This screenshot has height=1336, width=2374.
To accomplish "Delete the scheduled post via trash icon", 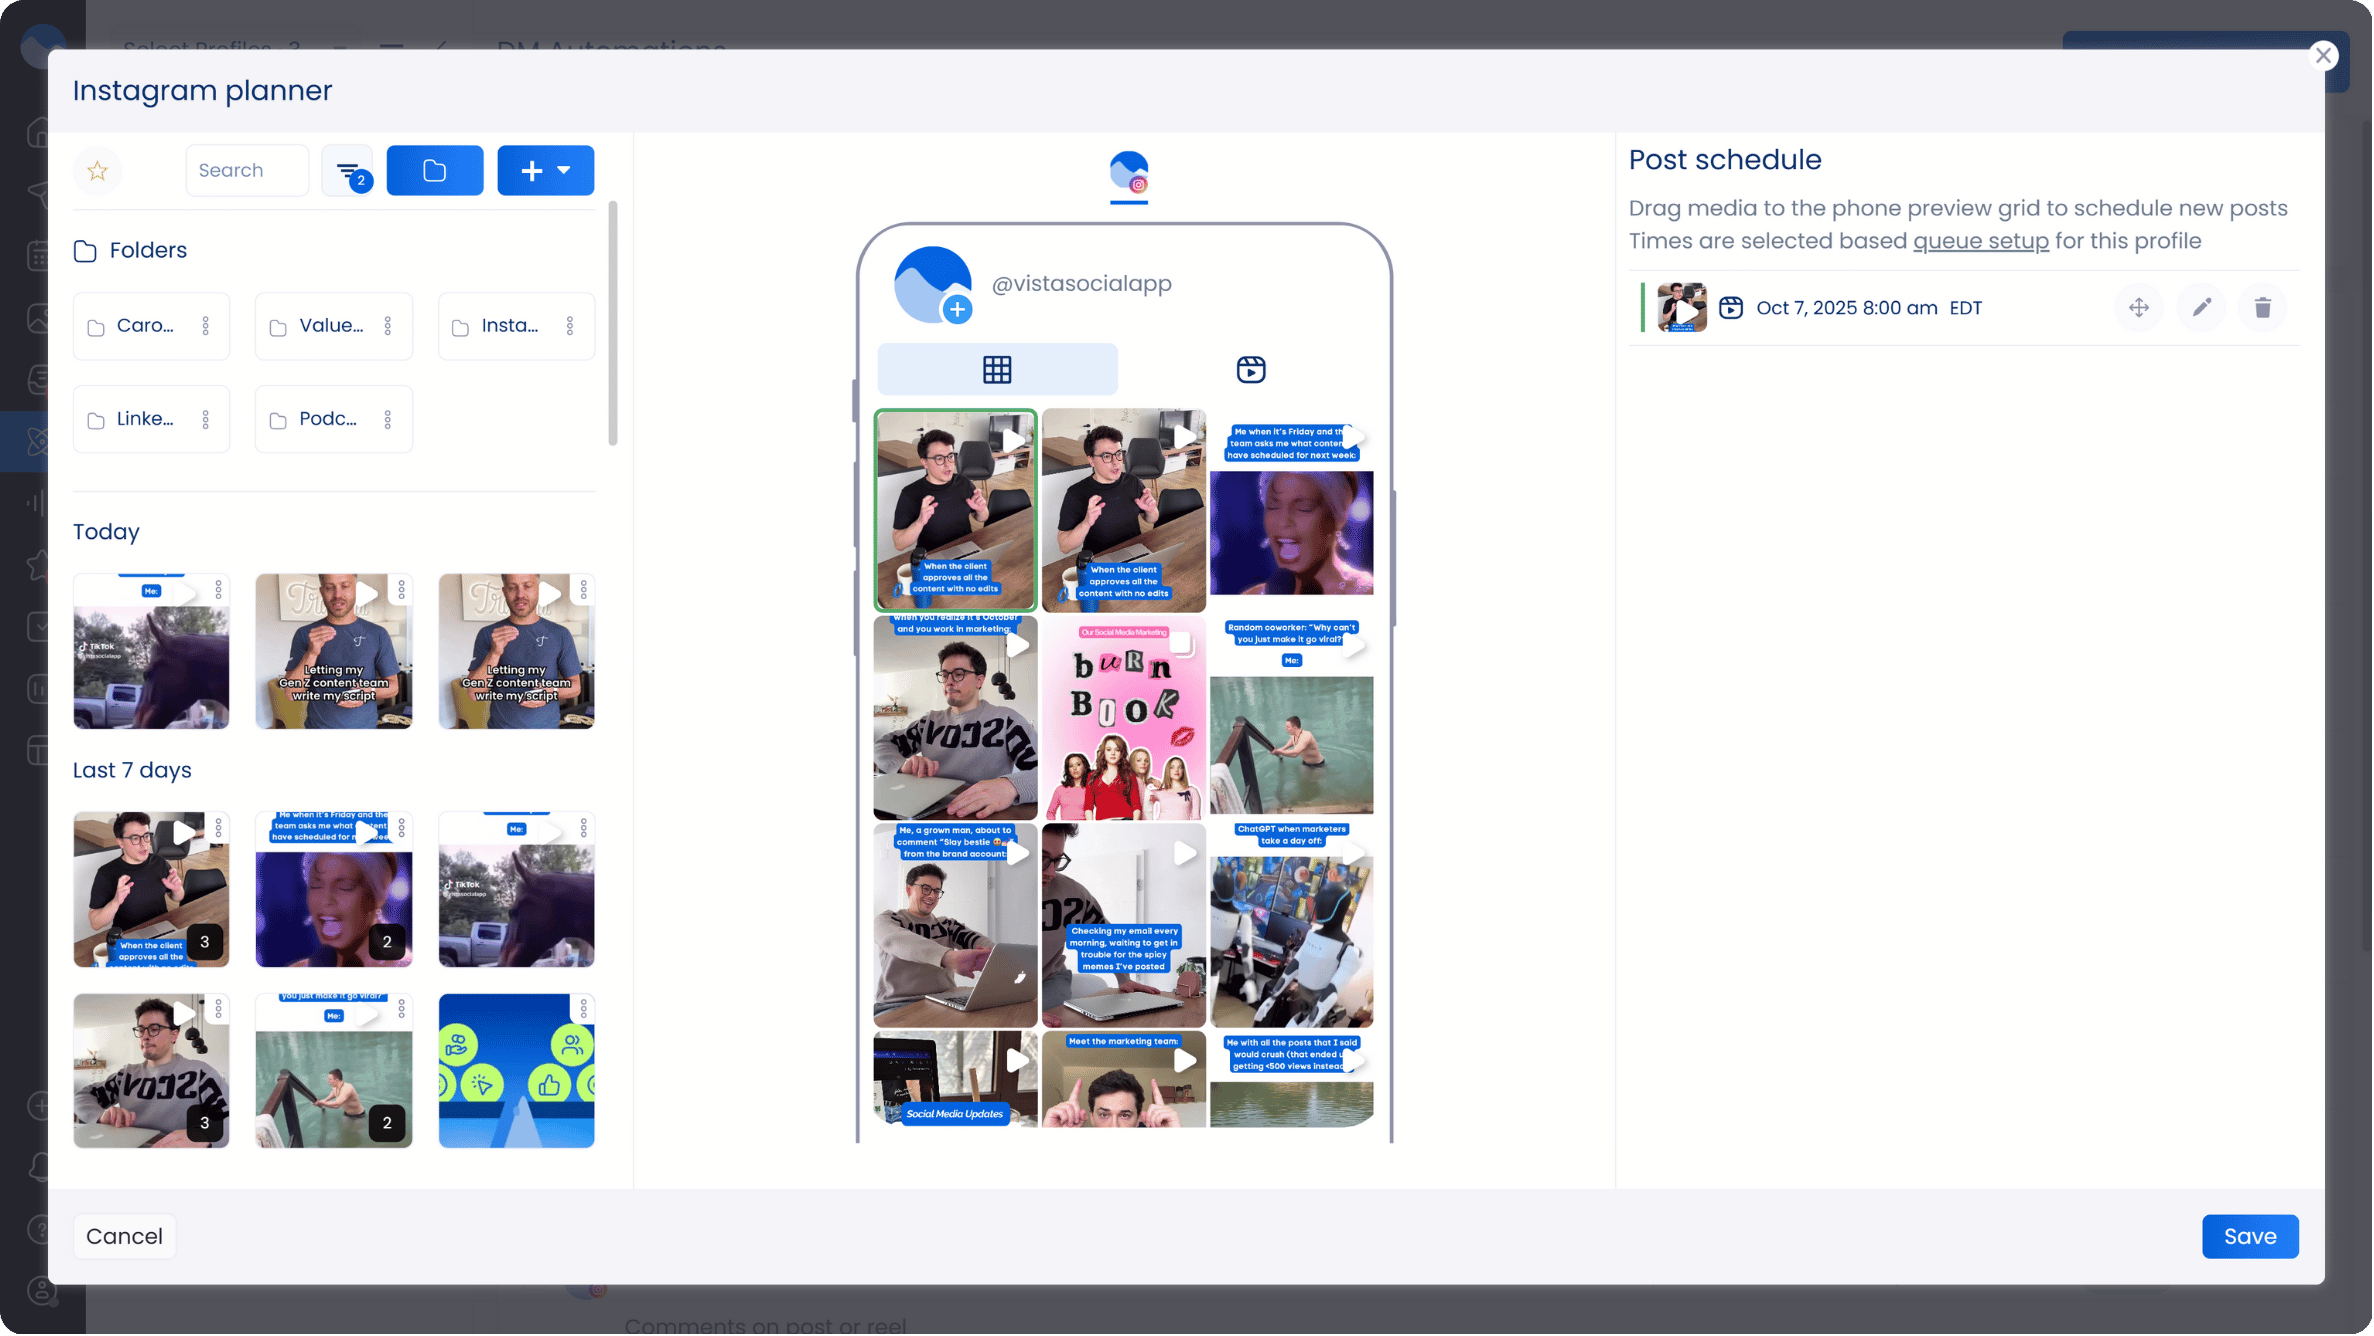I will [x=2263, y=307].
